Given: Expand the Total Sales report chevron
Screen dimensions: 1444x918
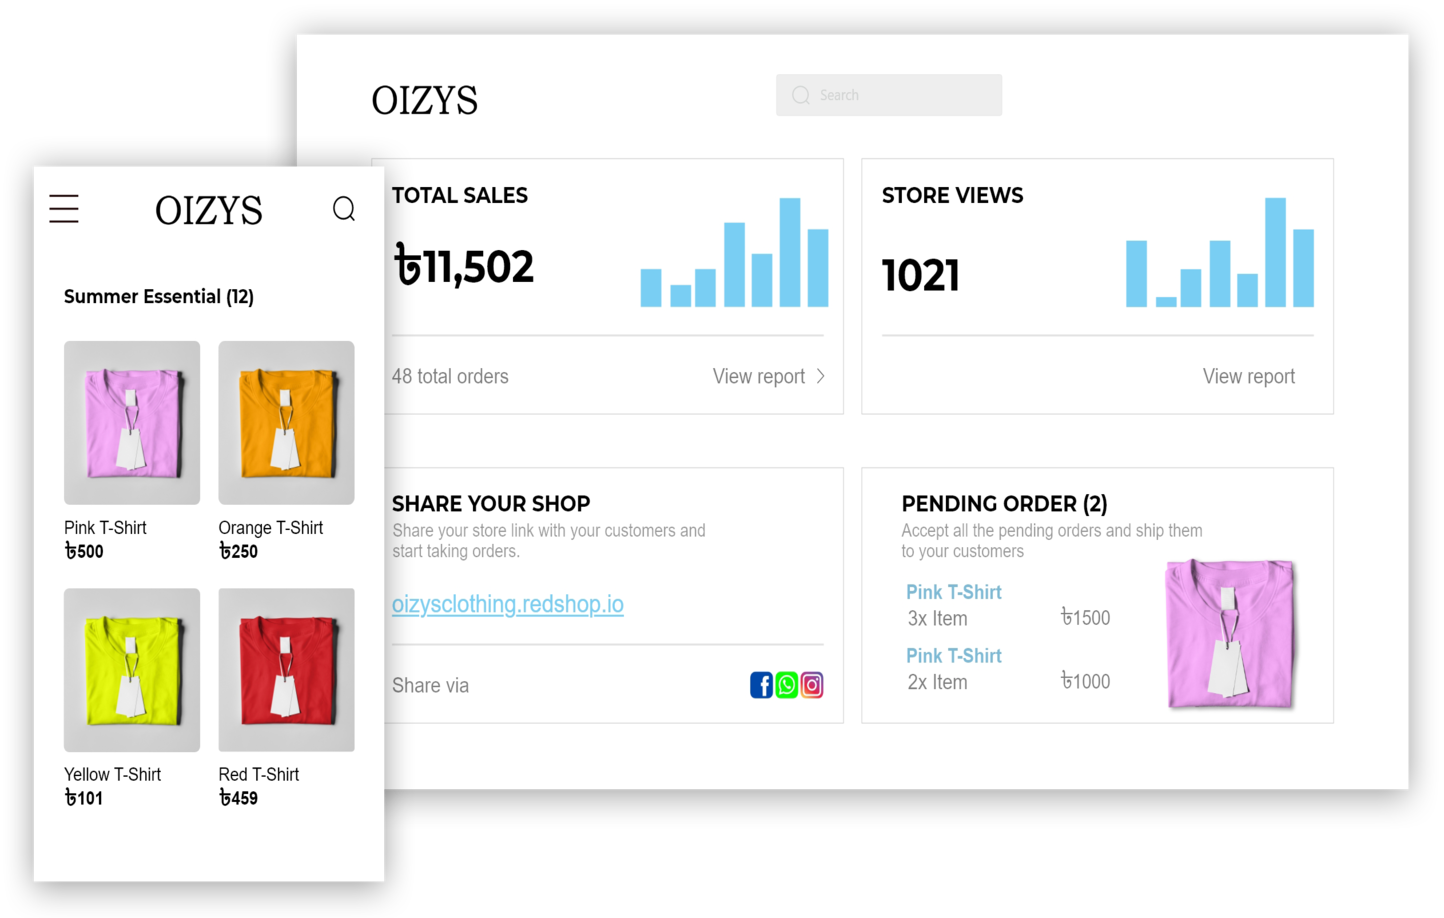Looking at the screenshot, I should coord(821,376).
